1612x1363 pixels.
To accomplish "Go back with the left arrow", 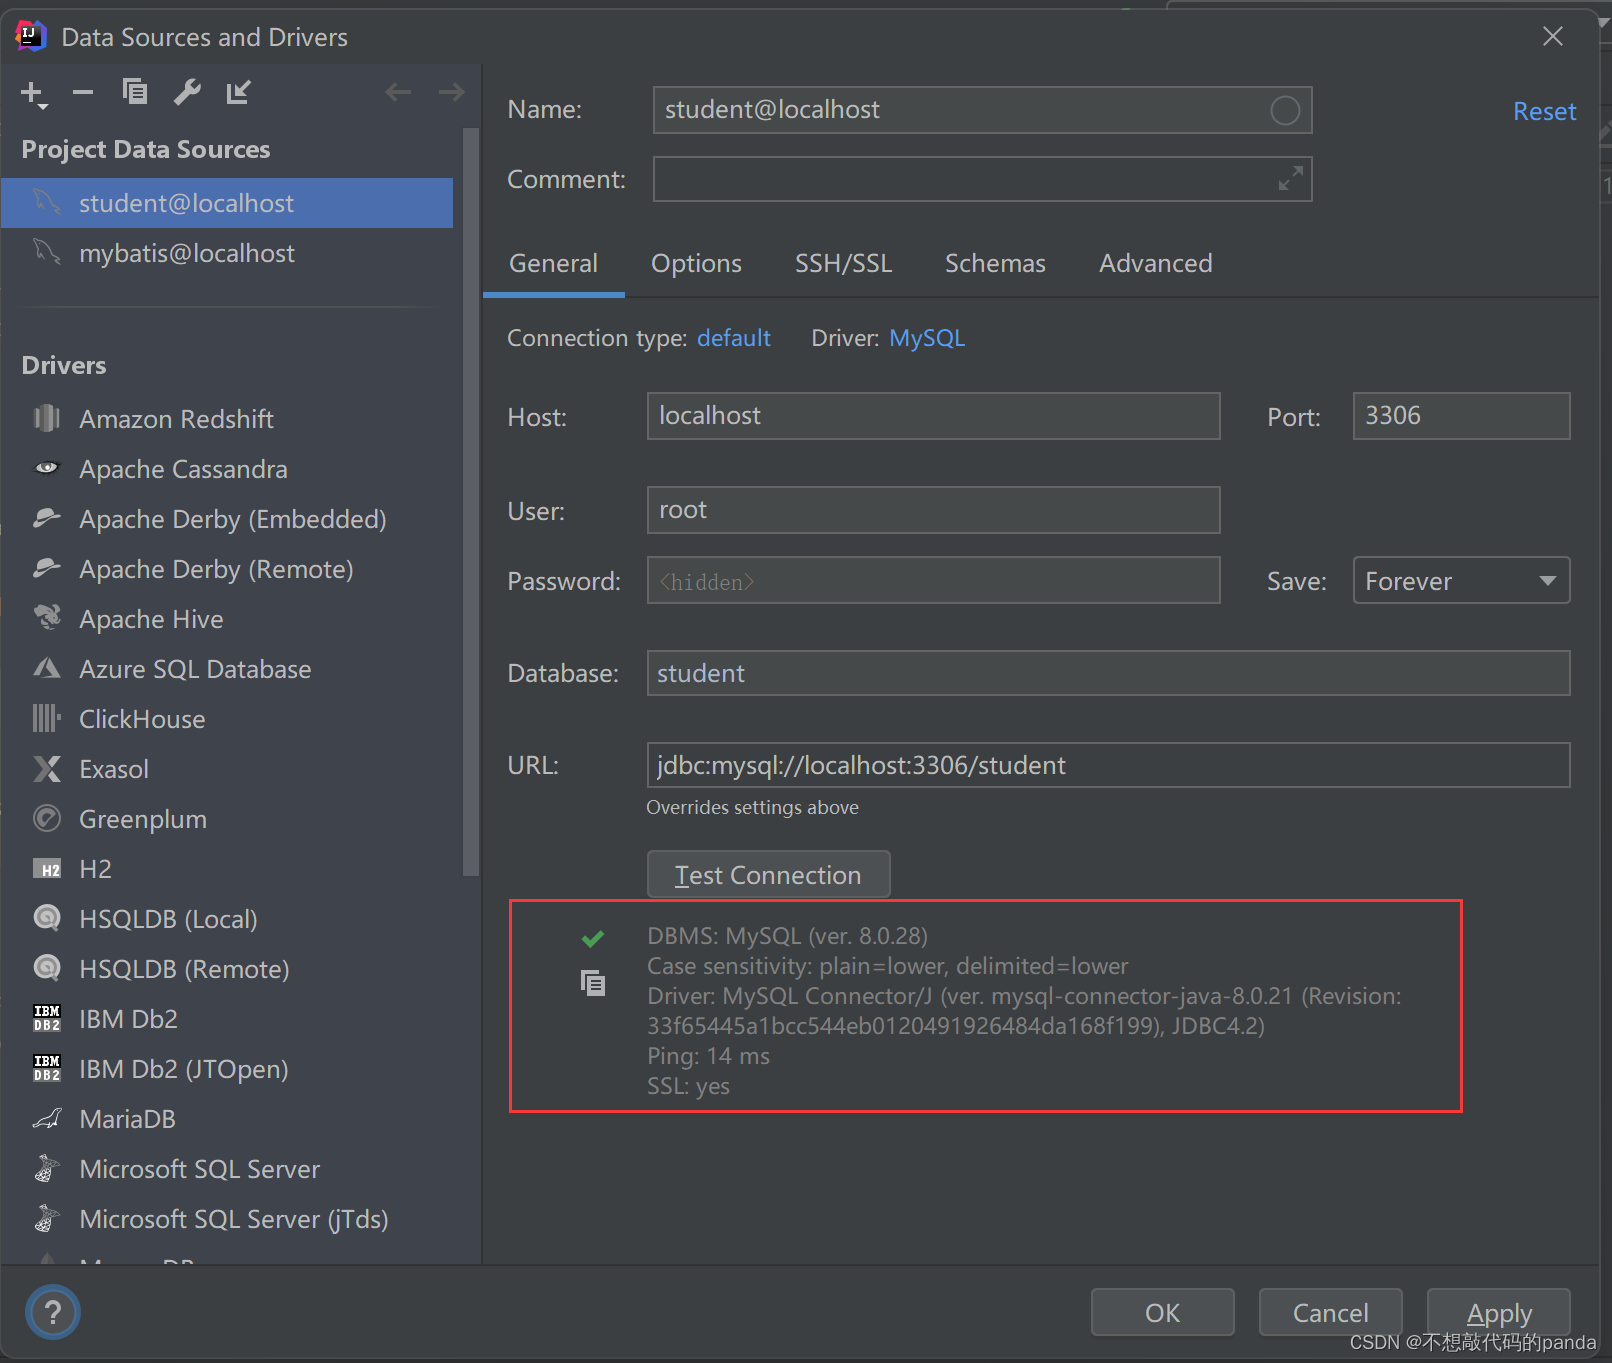I will pyautogui.click(x=398, y=93).
